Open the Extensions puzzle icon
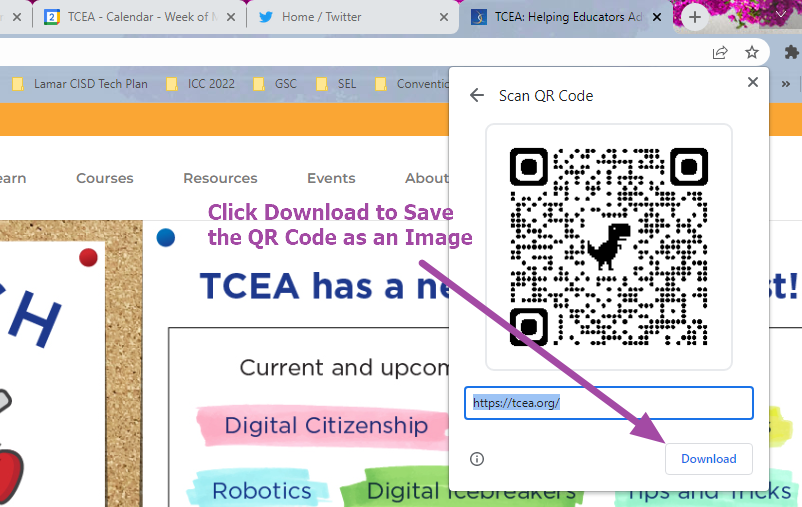The height and width of the screenshot is (507, 802). [791, 52]
